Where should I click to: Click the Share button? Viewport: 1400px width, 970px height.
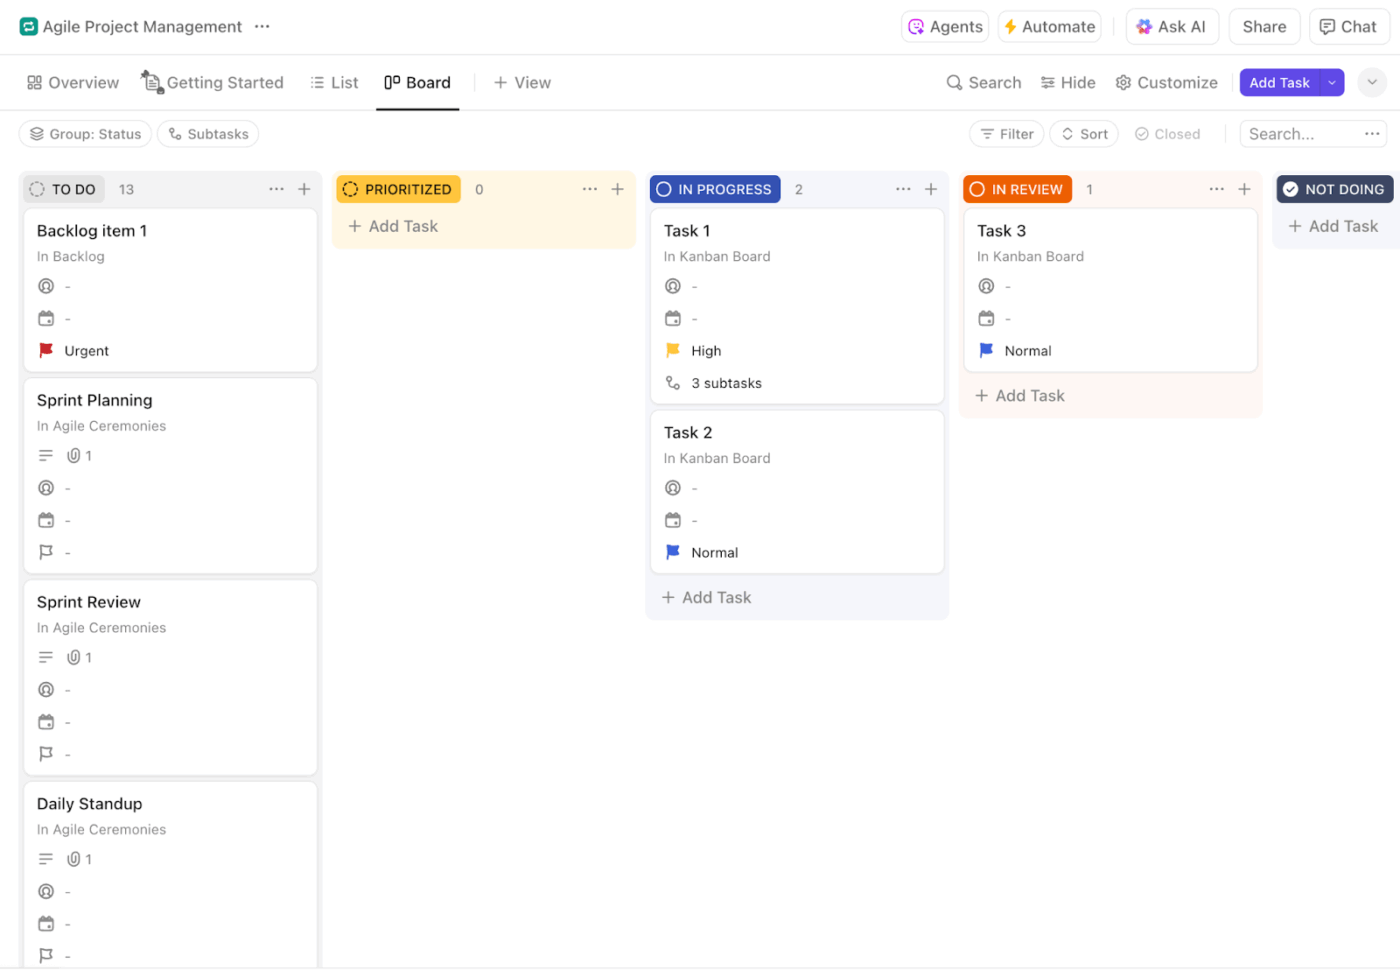click(1263, 26)
